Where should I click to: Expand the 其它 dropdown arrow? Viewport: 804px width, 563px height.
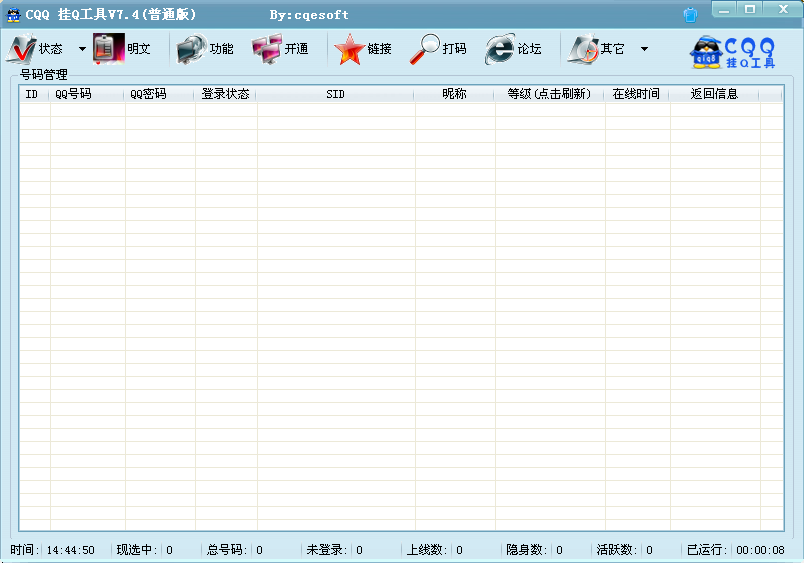[644, 49]
